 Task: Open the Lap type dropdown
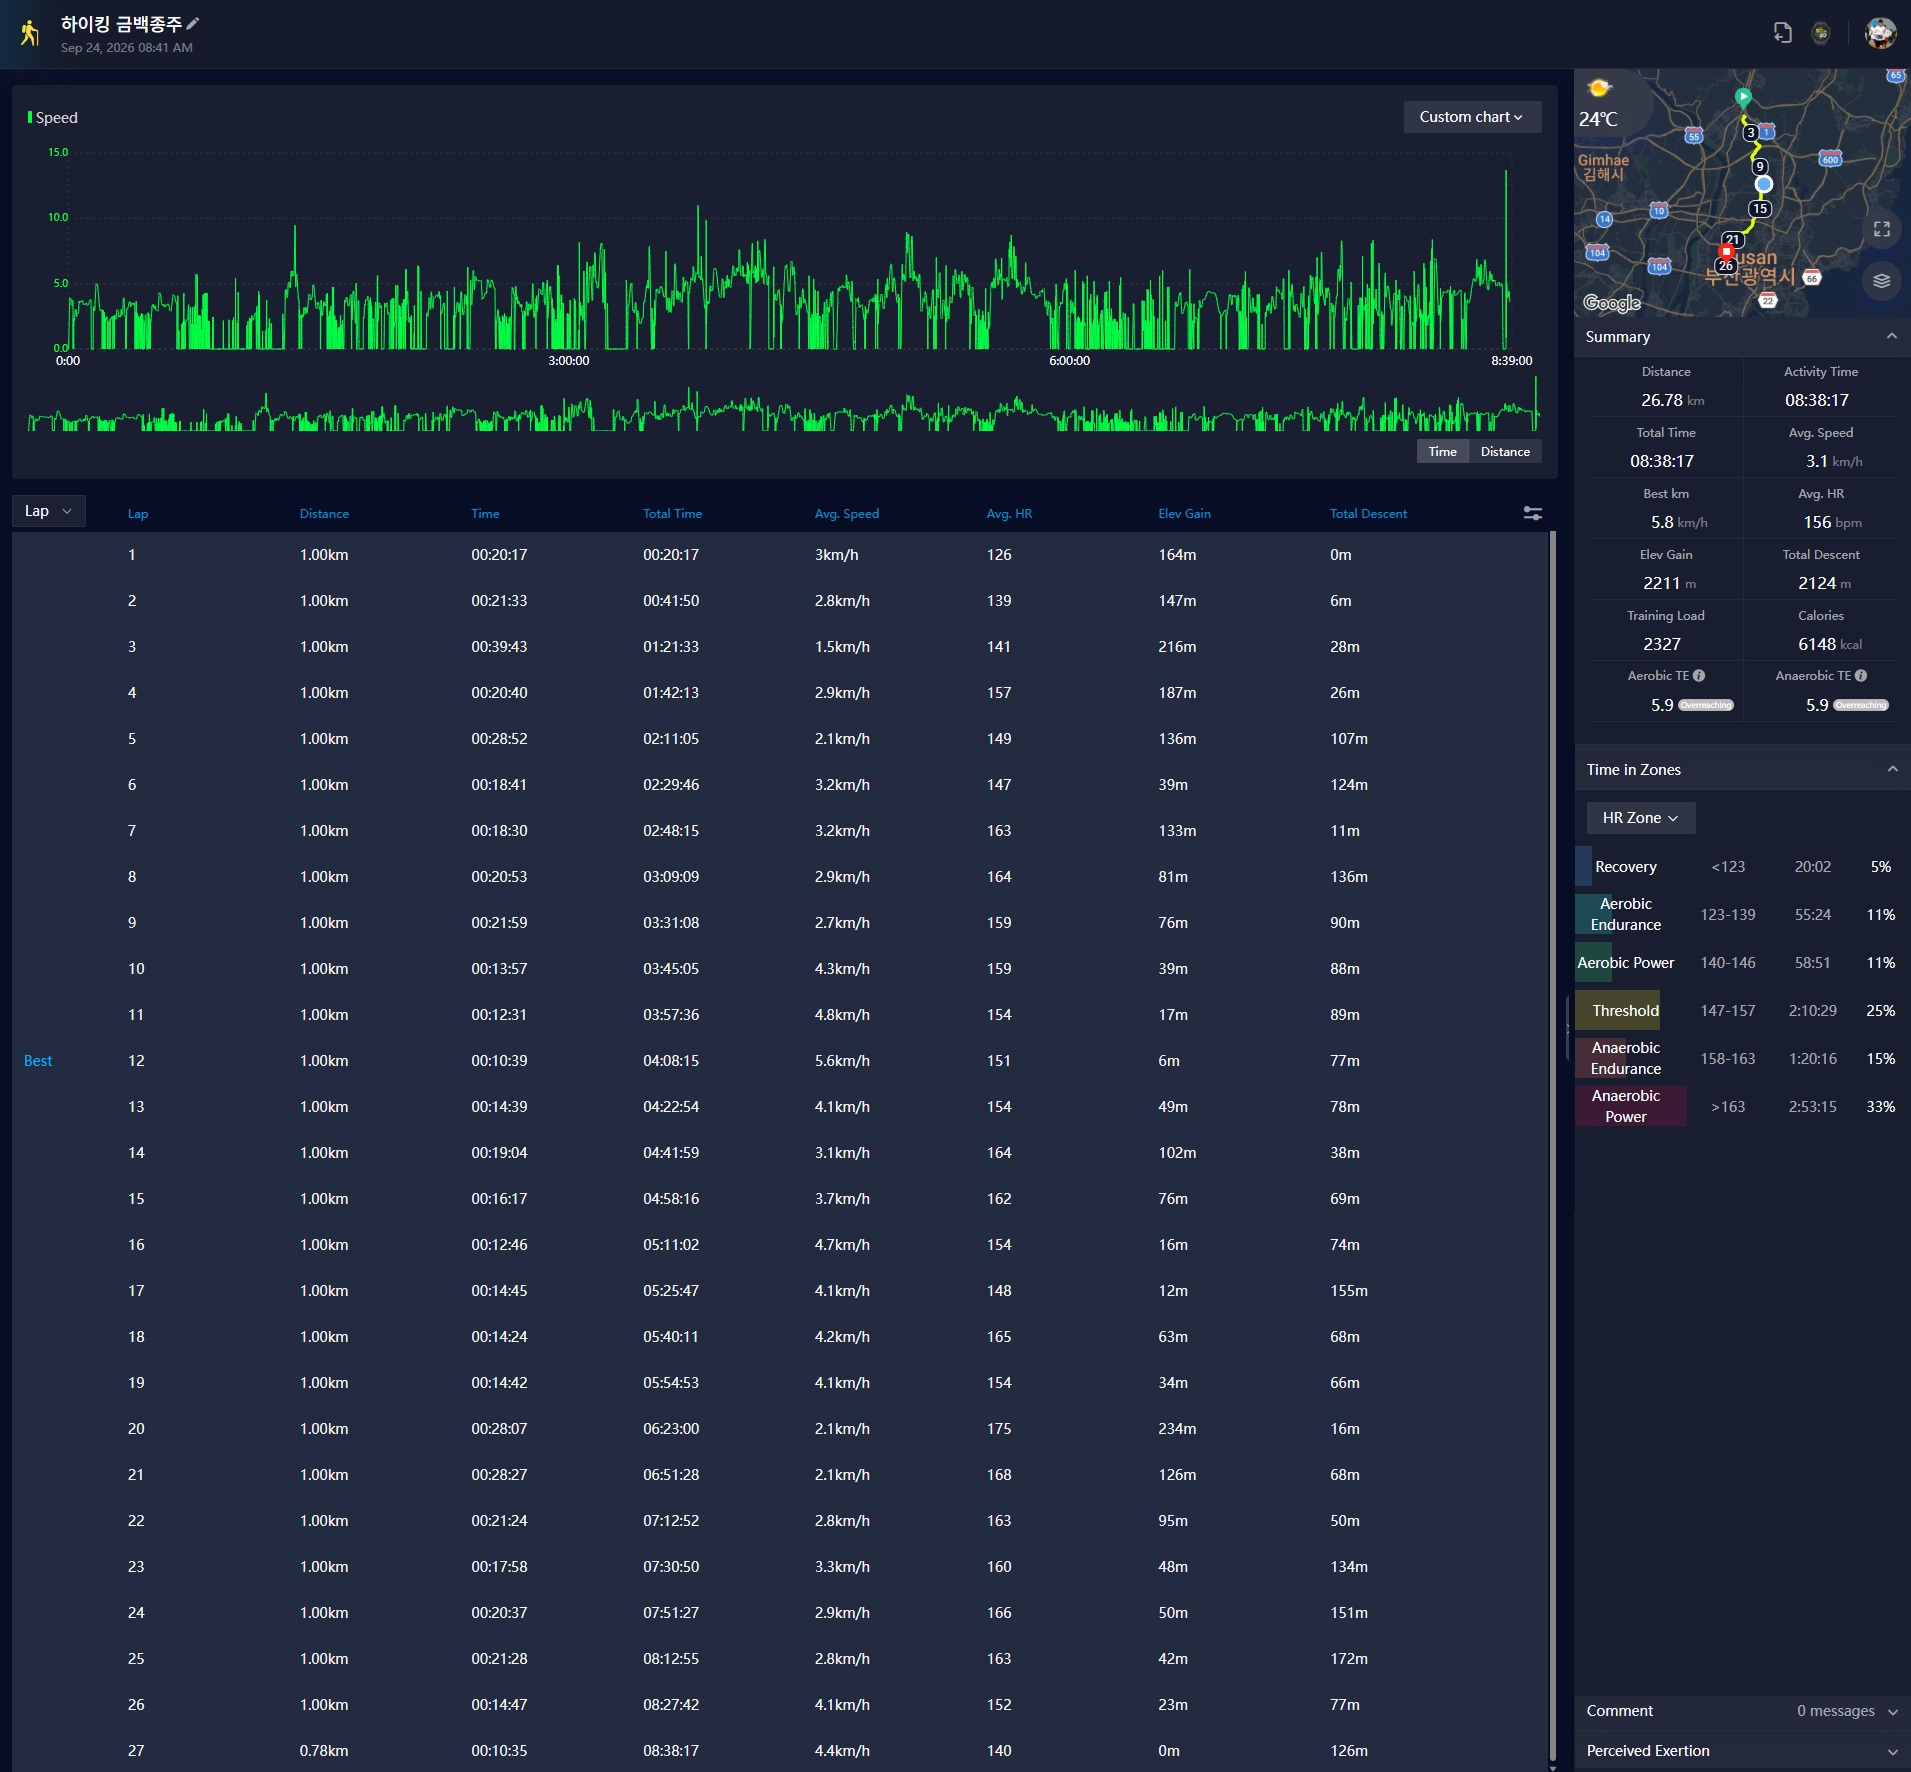coord(49,511)
